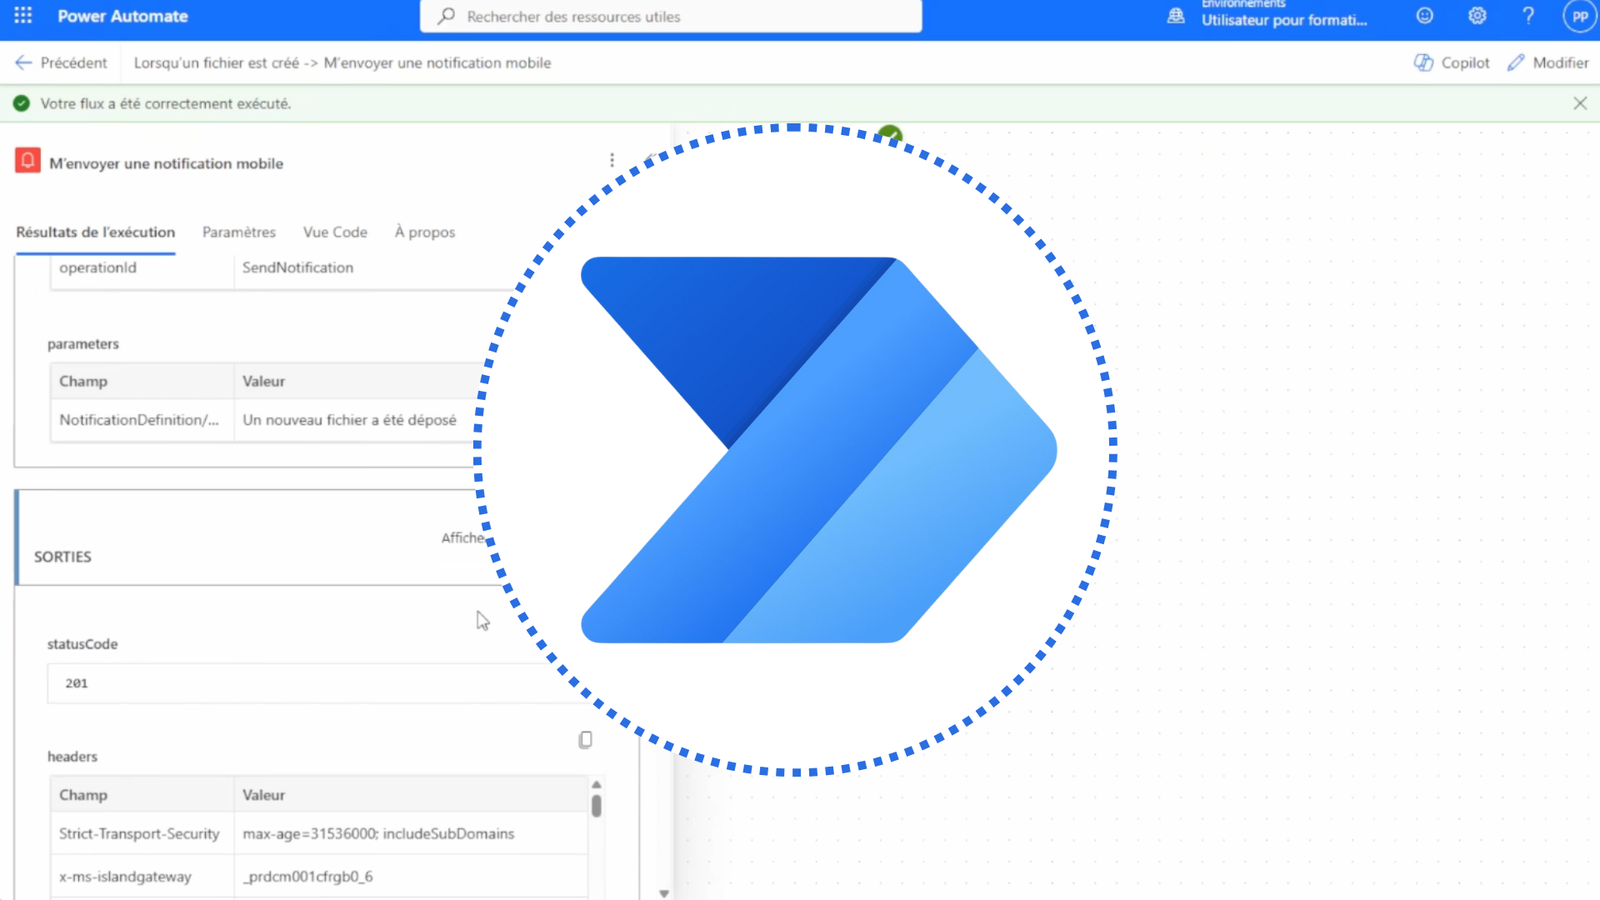Click the red notification bell action icon

click(x=28, y=161)
